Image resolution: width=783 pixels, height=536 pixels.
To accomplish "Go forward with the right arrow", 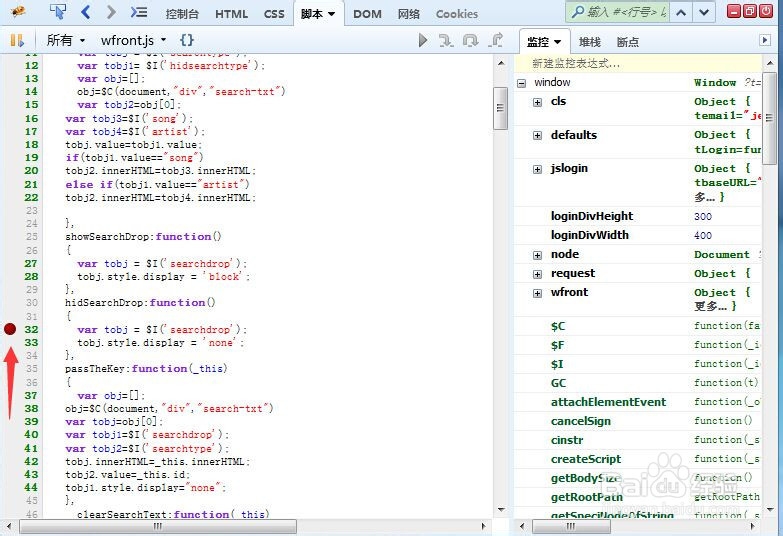I will pyautogui.click(x=111, y=11).
